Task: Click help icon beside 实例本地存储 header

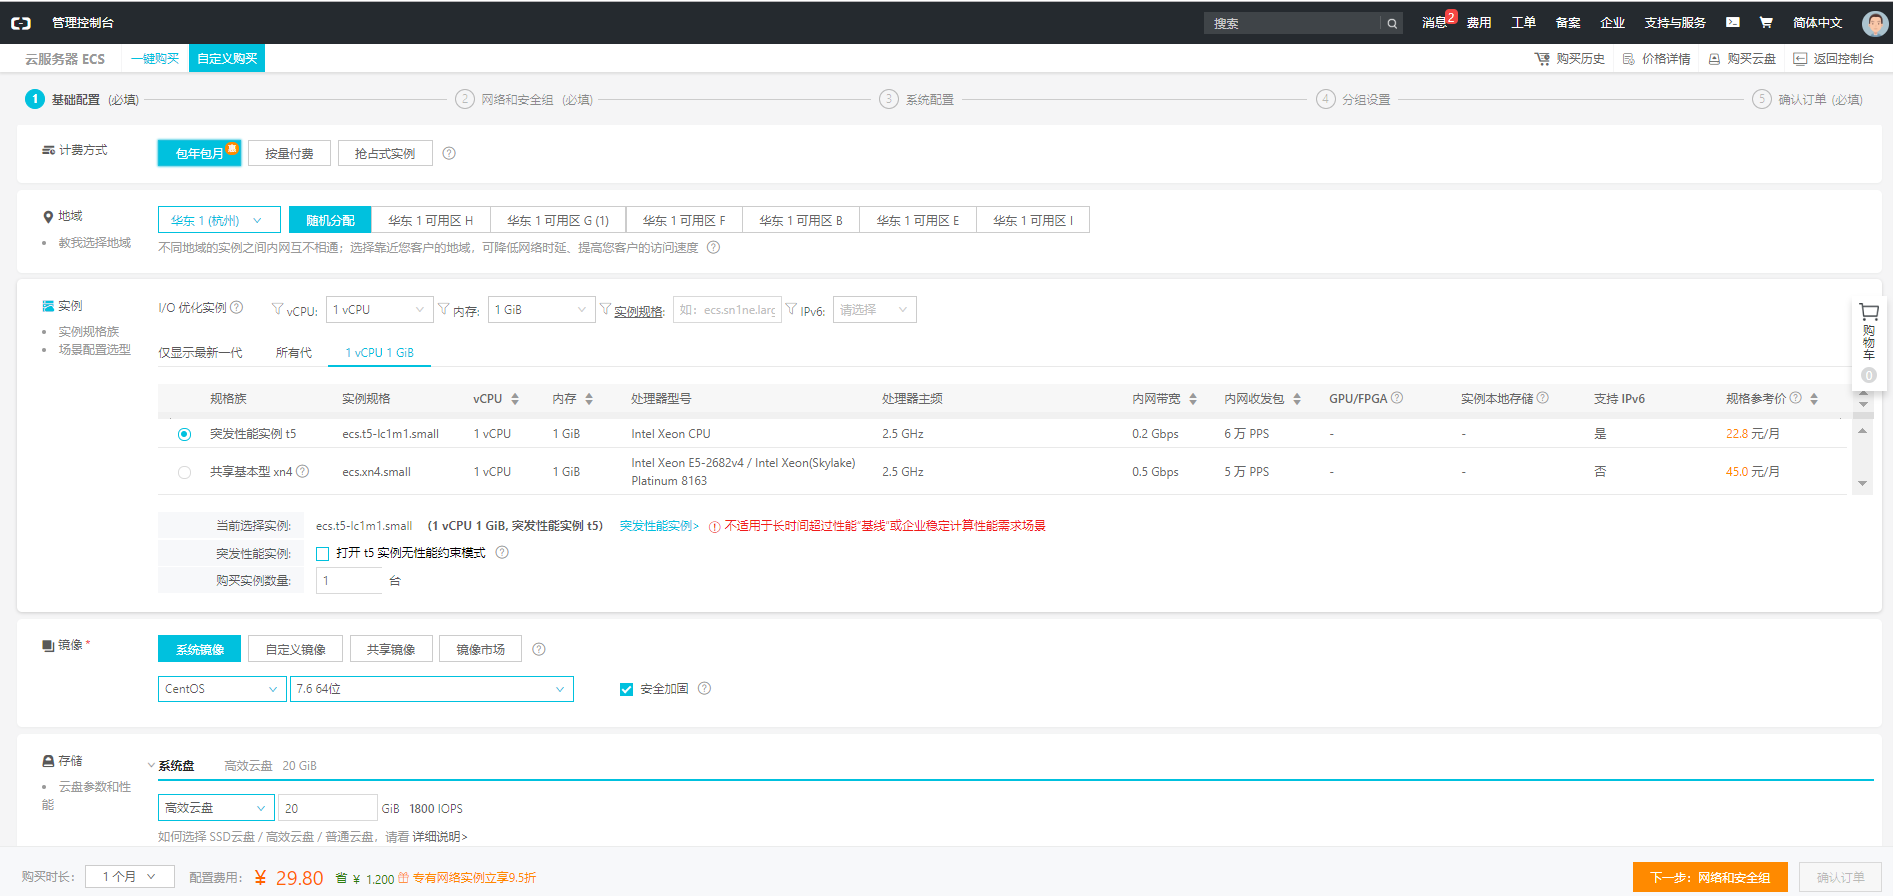Action: [1543, 398]
